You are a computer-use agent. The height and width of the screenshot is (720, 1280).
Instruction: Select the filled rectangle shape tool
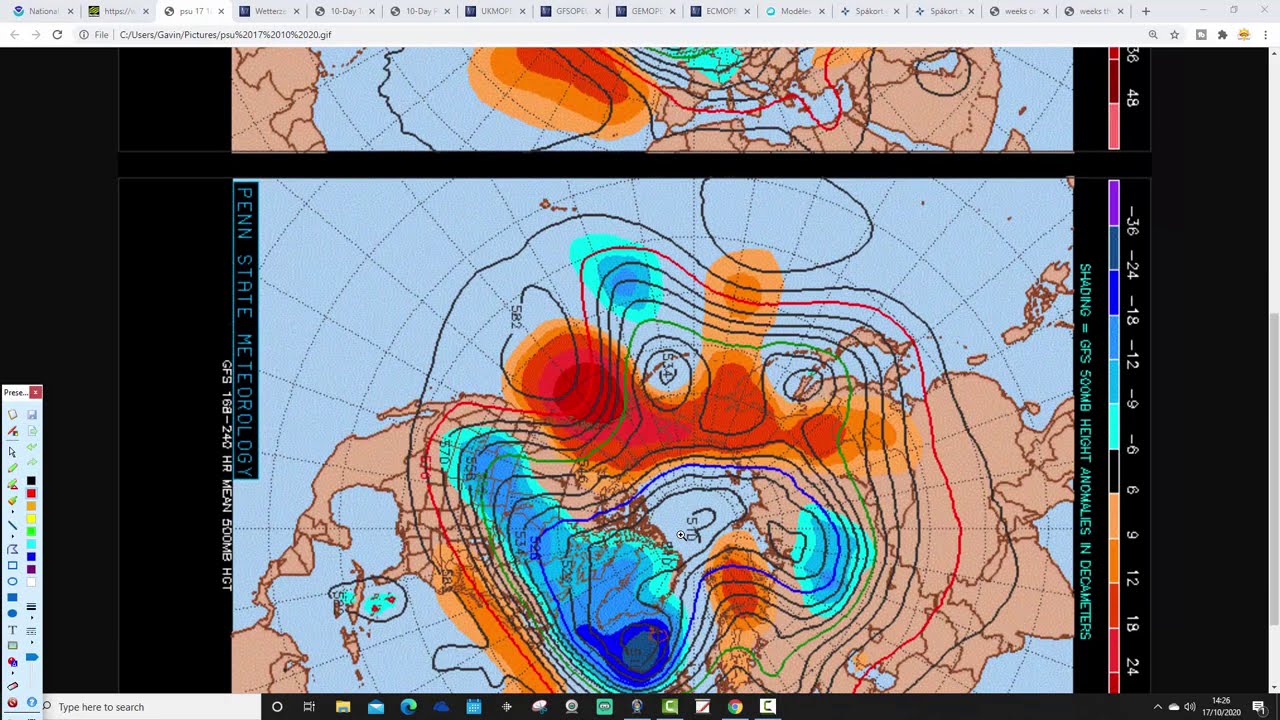[12, 597]
